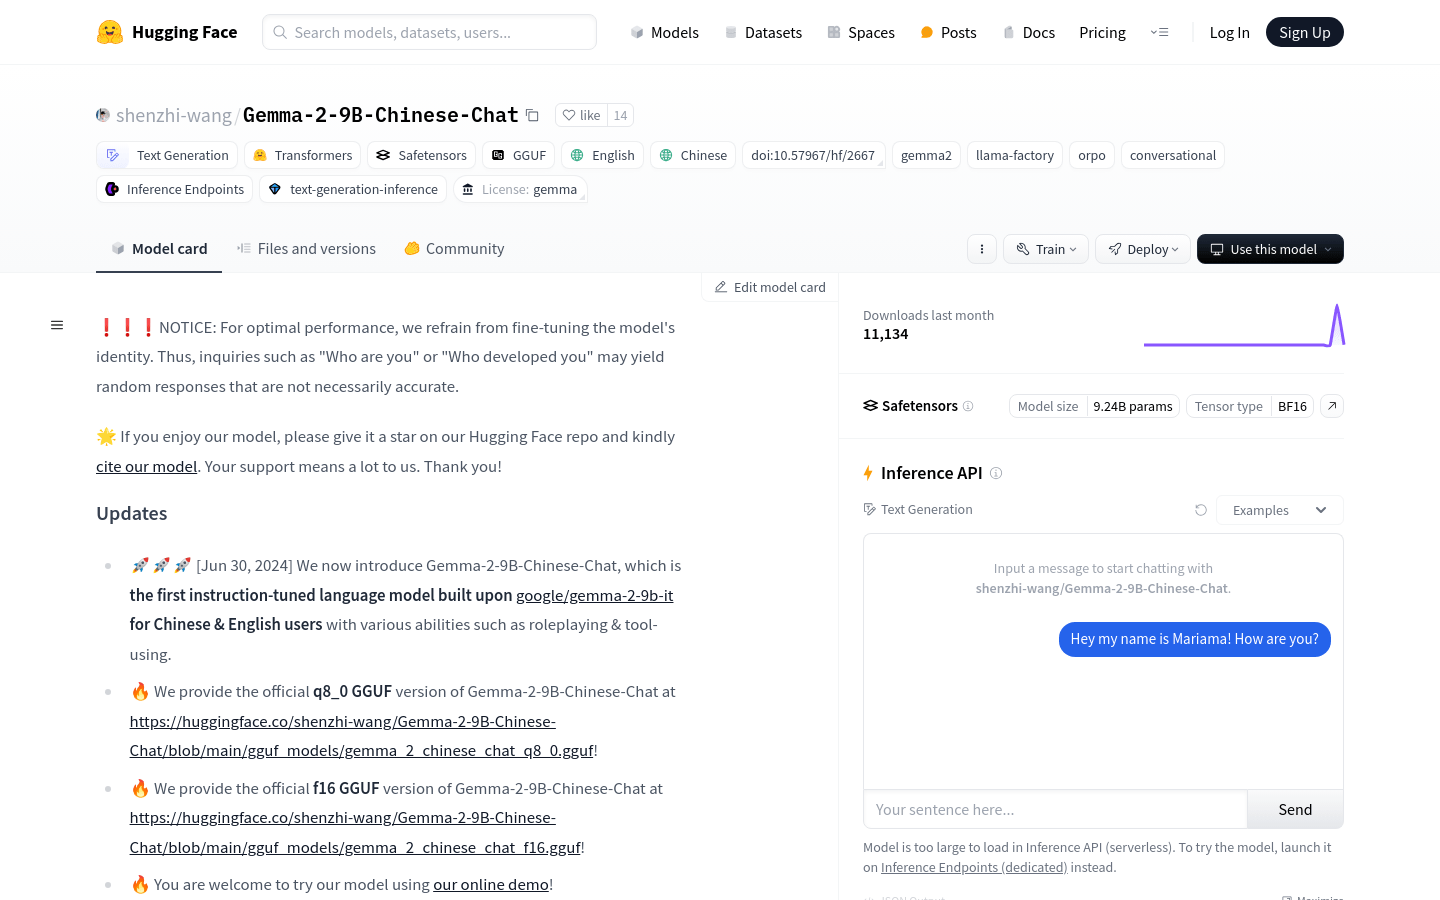Open the Deploy dropdown

(x=1143, y=249)
